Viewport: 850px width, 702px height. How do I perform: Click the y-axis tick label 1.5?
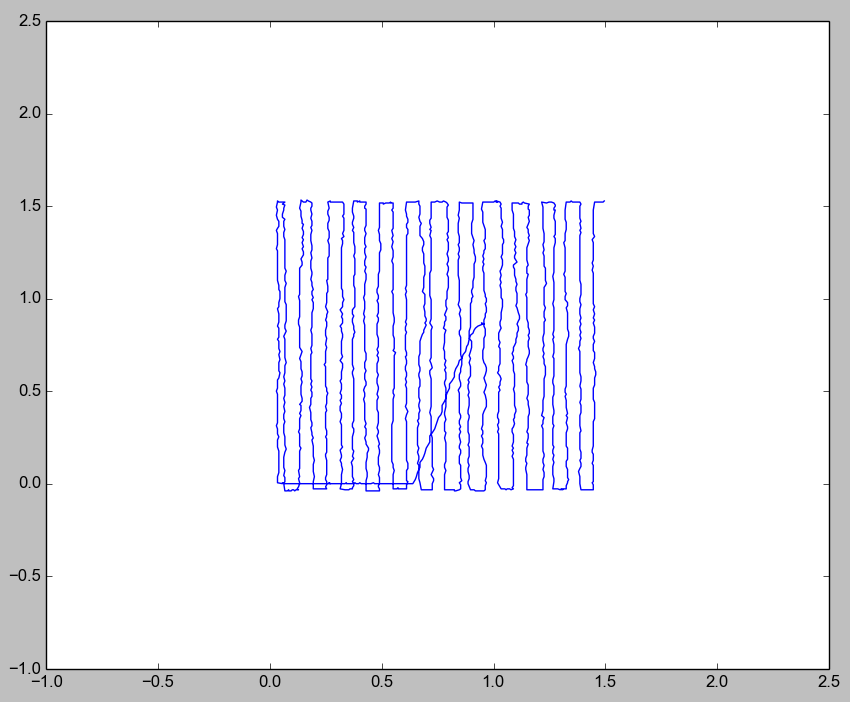30,205
